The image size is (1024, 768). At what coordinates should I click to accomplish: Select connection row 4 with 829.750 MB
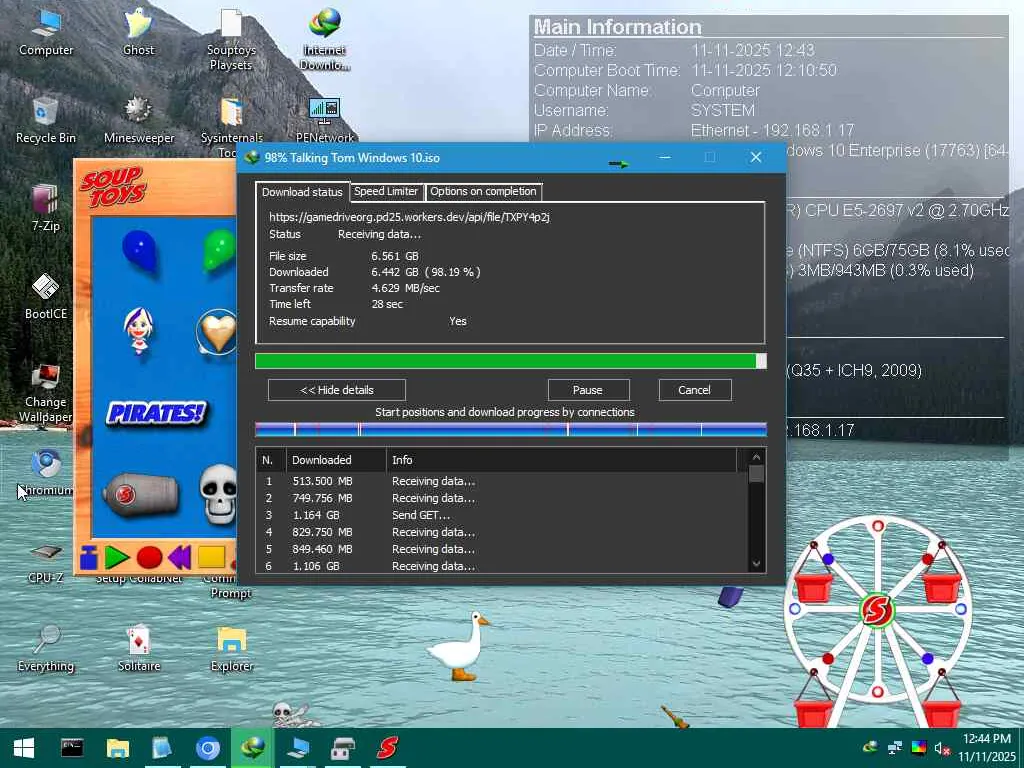(x=502, y=532)
